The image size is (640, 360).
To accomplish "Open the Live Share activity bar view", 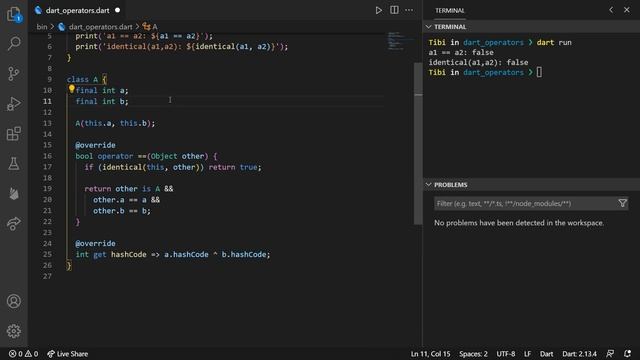I will (14, 223).
